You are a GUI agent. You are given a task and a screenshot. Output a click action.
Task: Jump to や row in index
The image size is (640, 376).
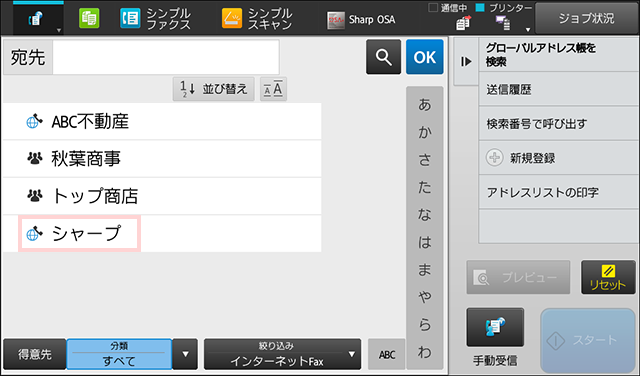click(424, 297)
